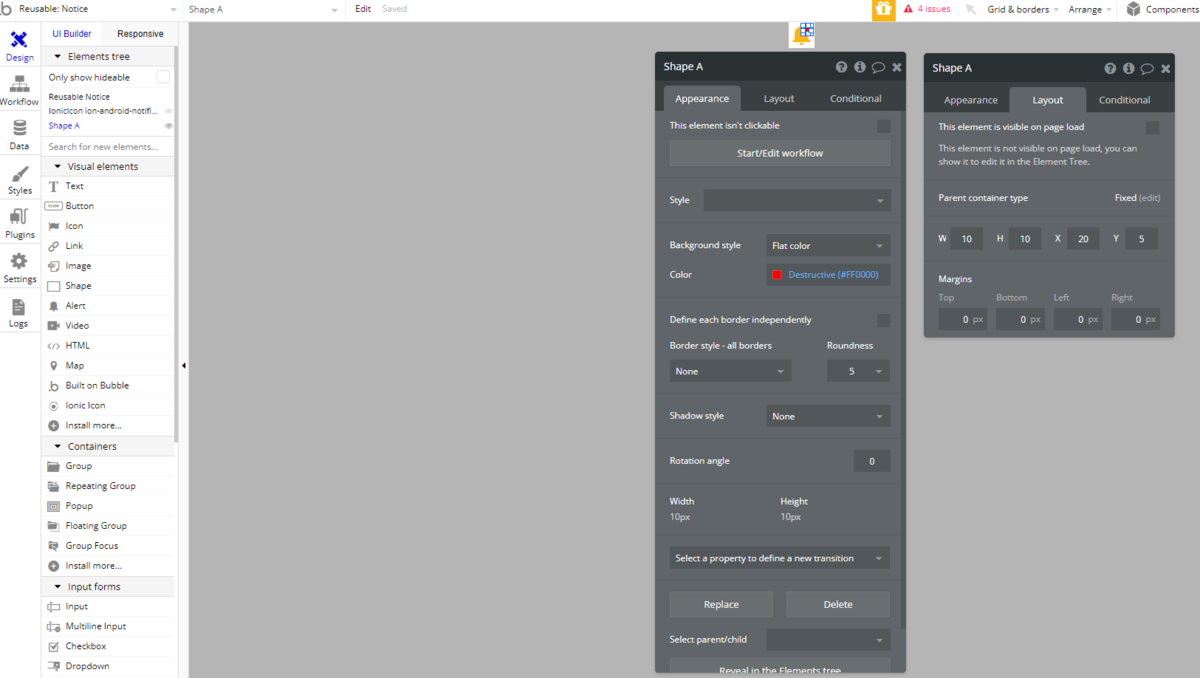The width and height of the screenshot is (1200, 678).
Task: Toggle visibility eye for the IonicIcon element
Action: 168,111
